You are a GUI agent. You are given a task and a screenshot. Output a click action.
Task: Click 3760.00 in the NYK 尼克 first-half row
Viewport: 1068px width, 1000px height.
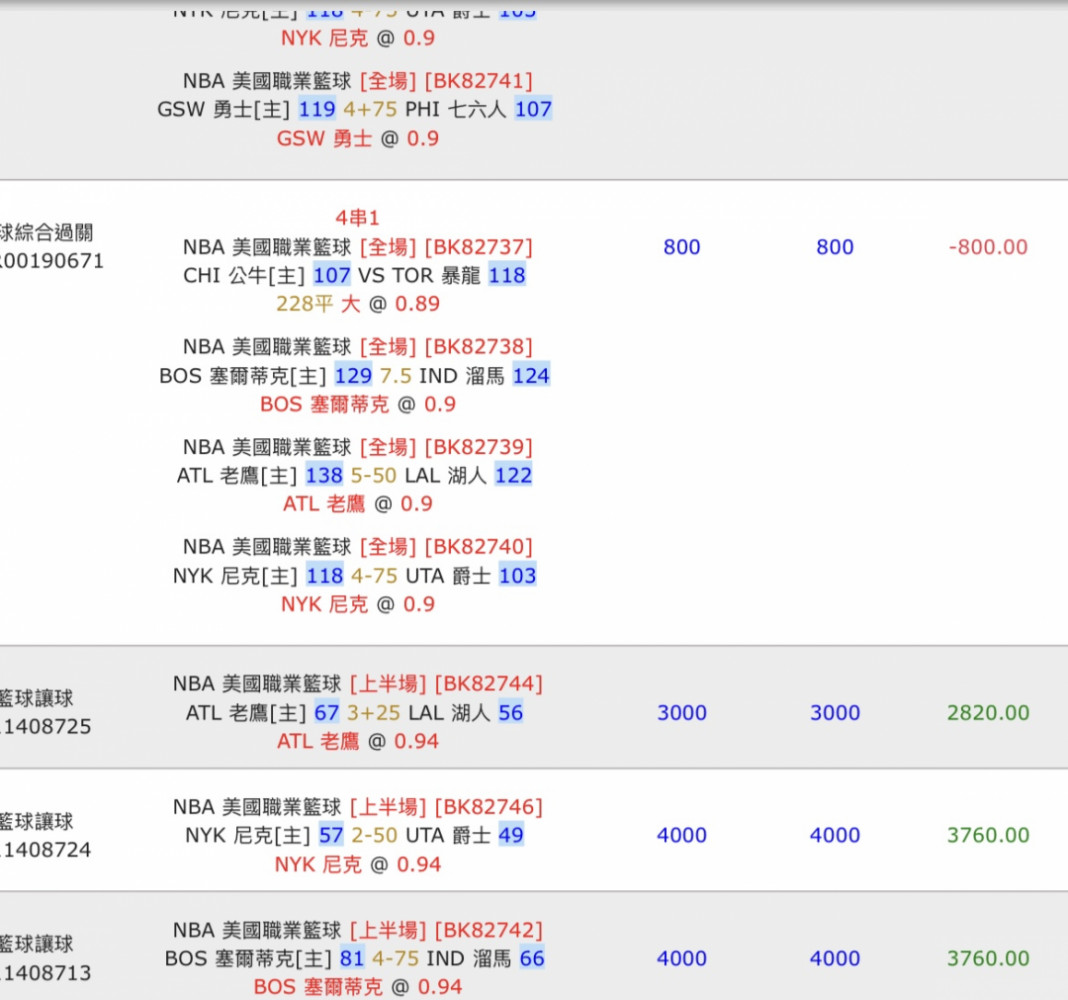(x=988, y=835)
